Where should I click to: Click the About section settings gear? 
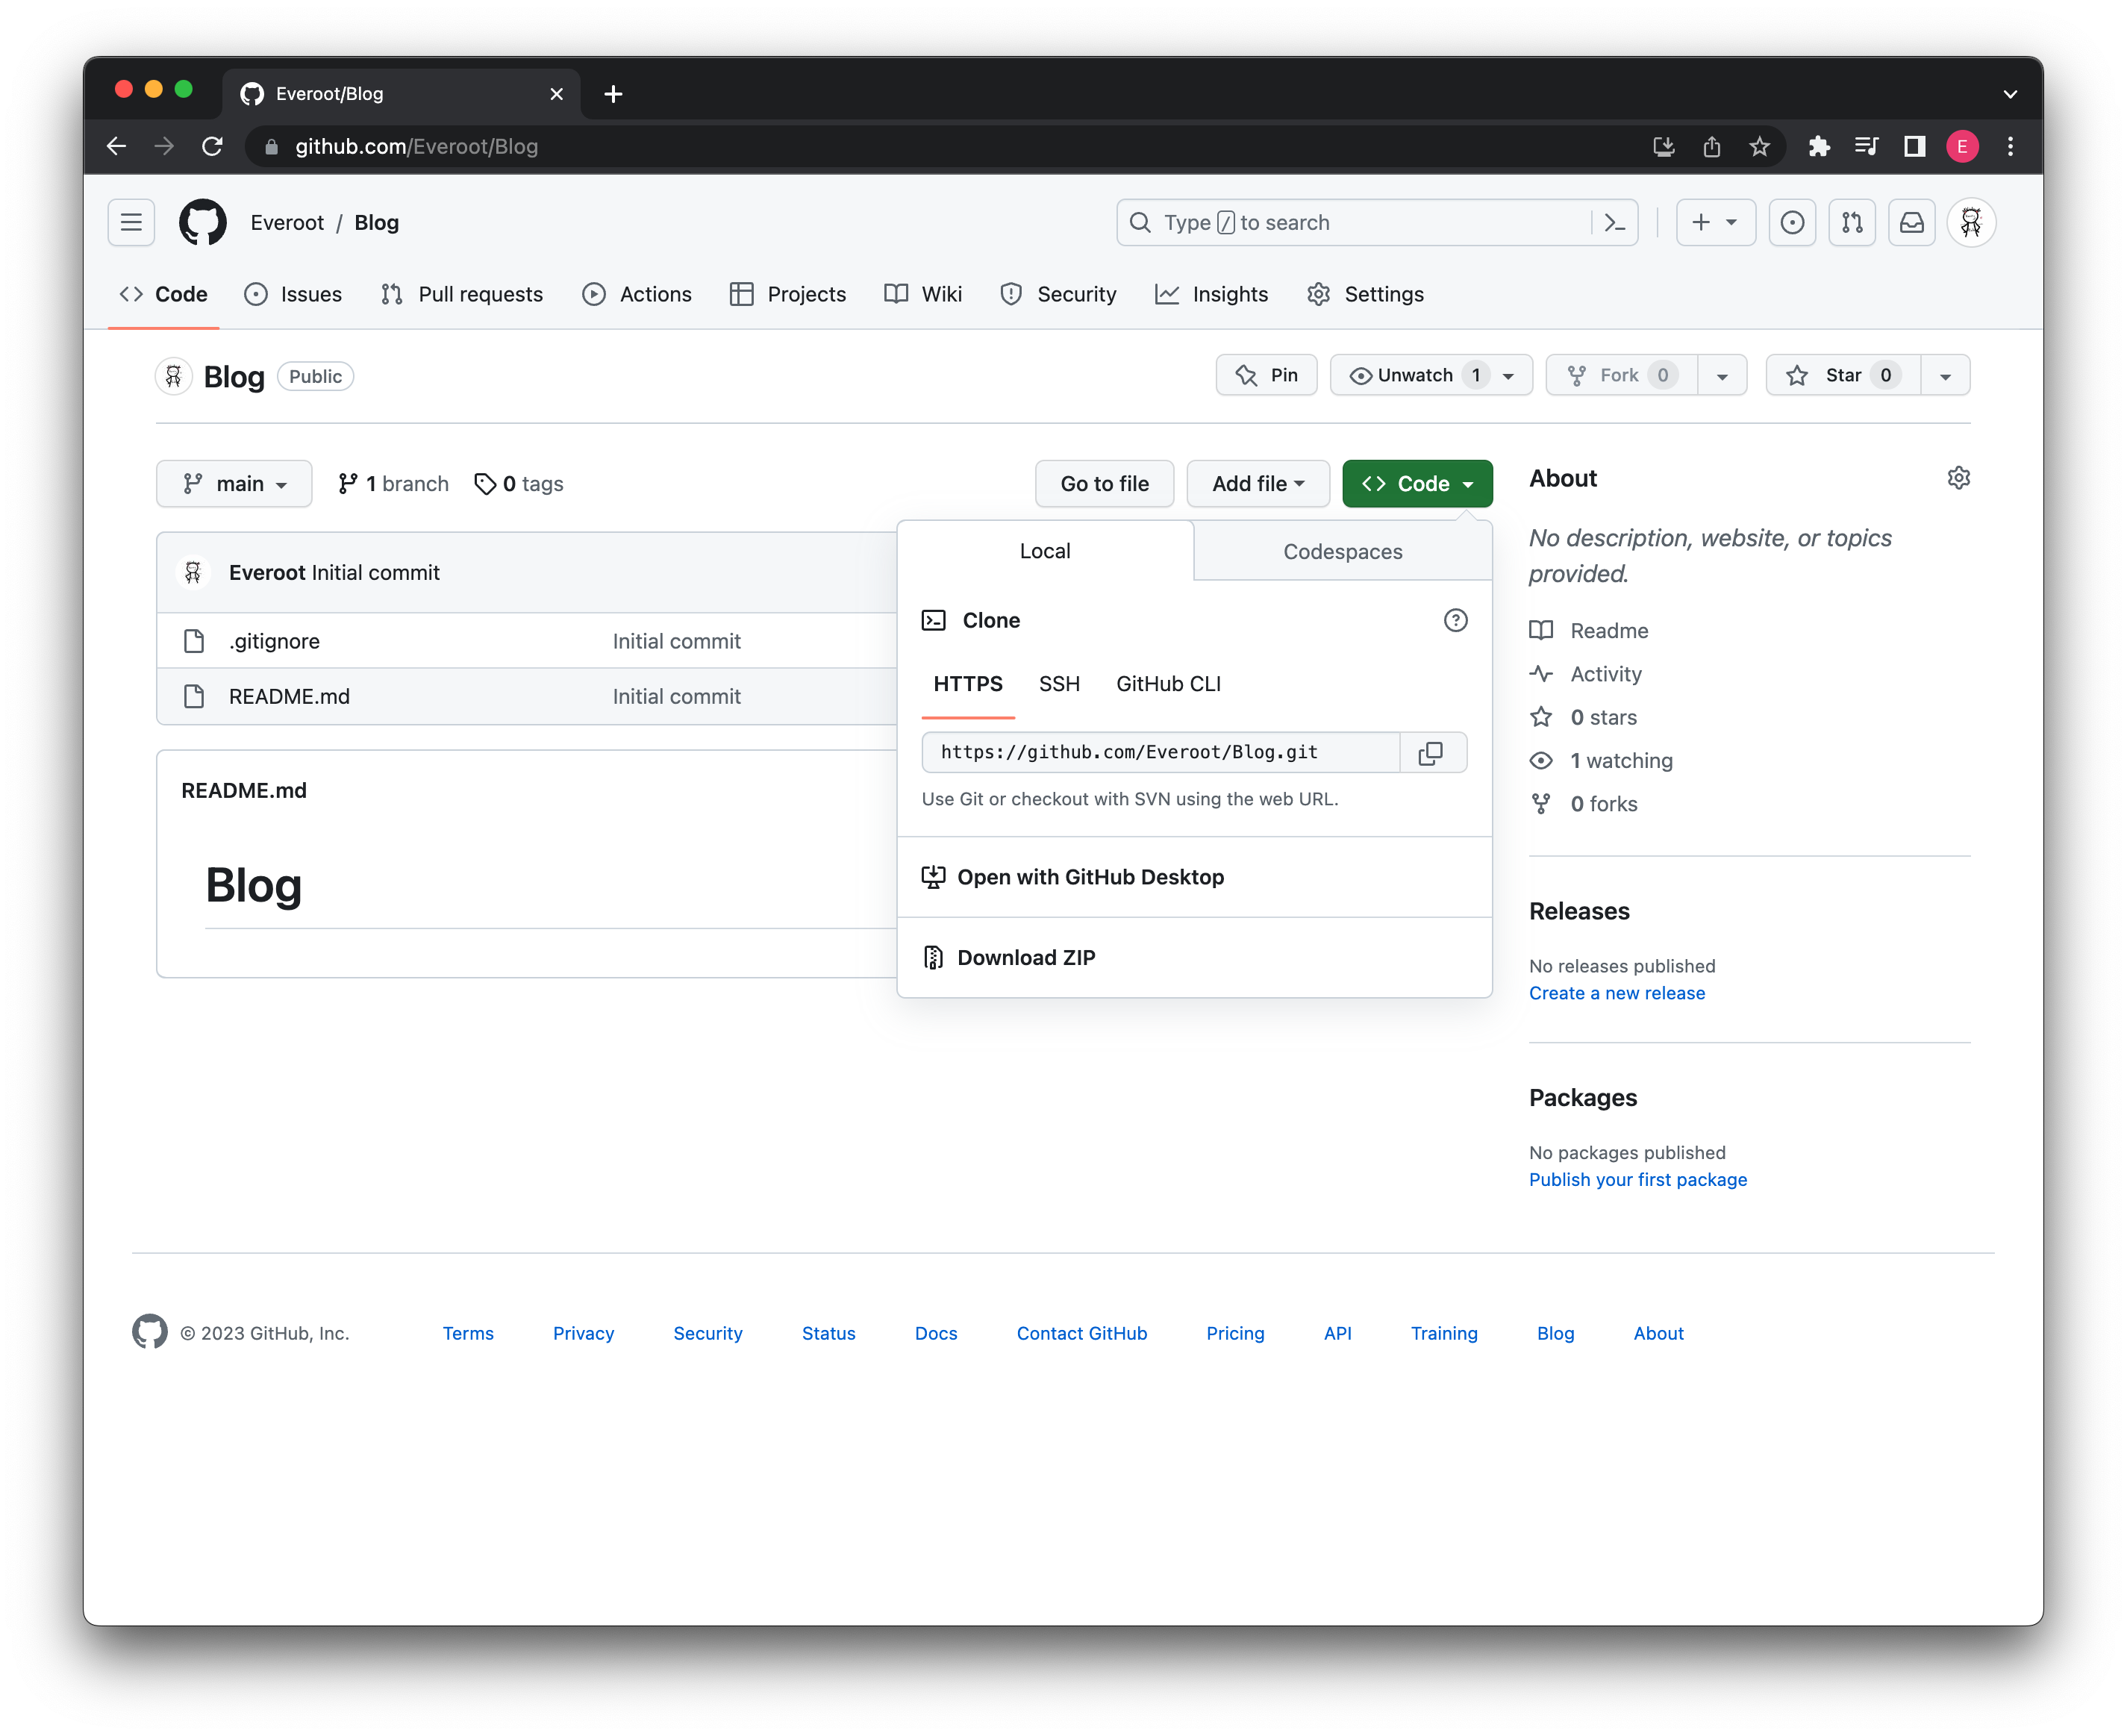pyautogui.click(x=1959, y=477)
